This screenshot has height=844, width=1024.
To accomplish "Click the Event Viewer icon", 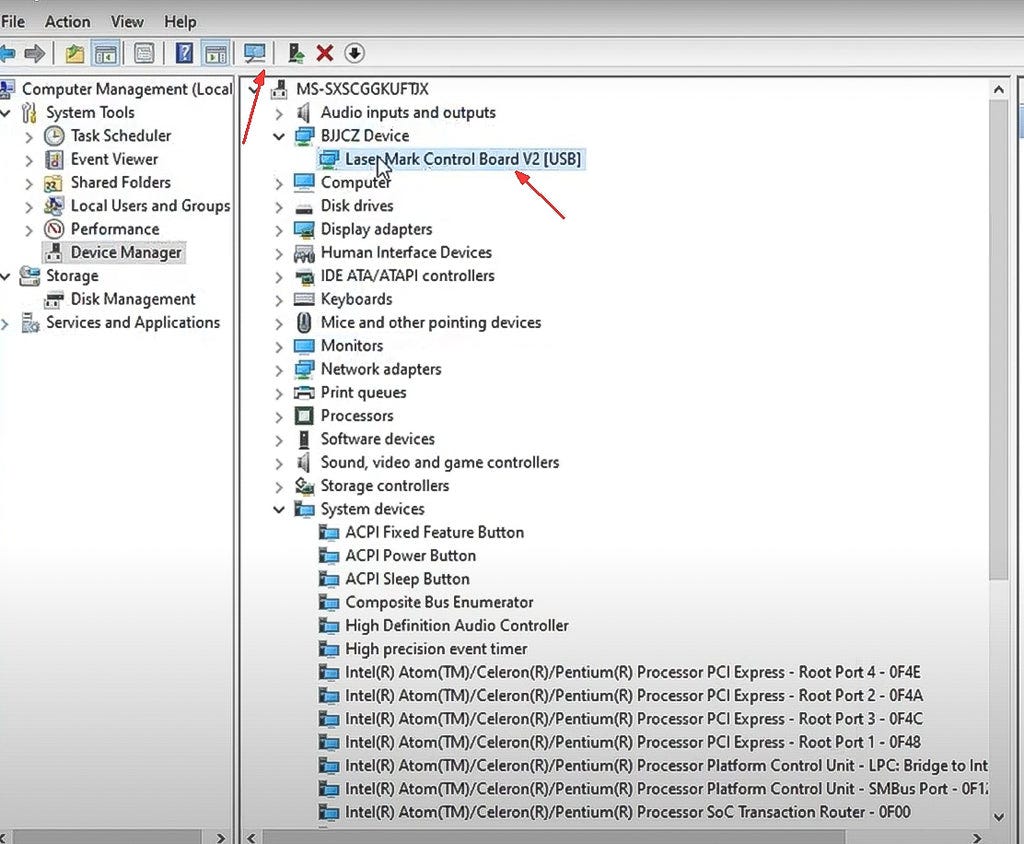I will pyautogui.click(x=54, y=159).
